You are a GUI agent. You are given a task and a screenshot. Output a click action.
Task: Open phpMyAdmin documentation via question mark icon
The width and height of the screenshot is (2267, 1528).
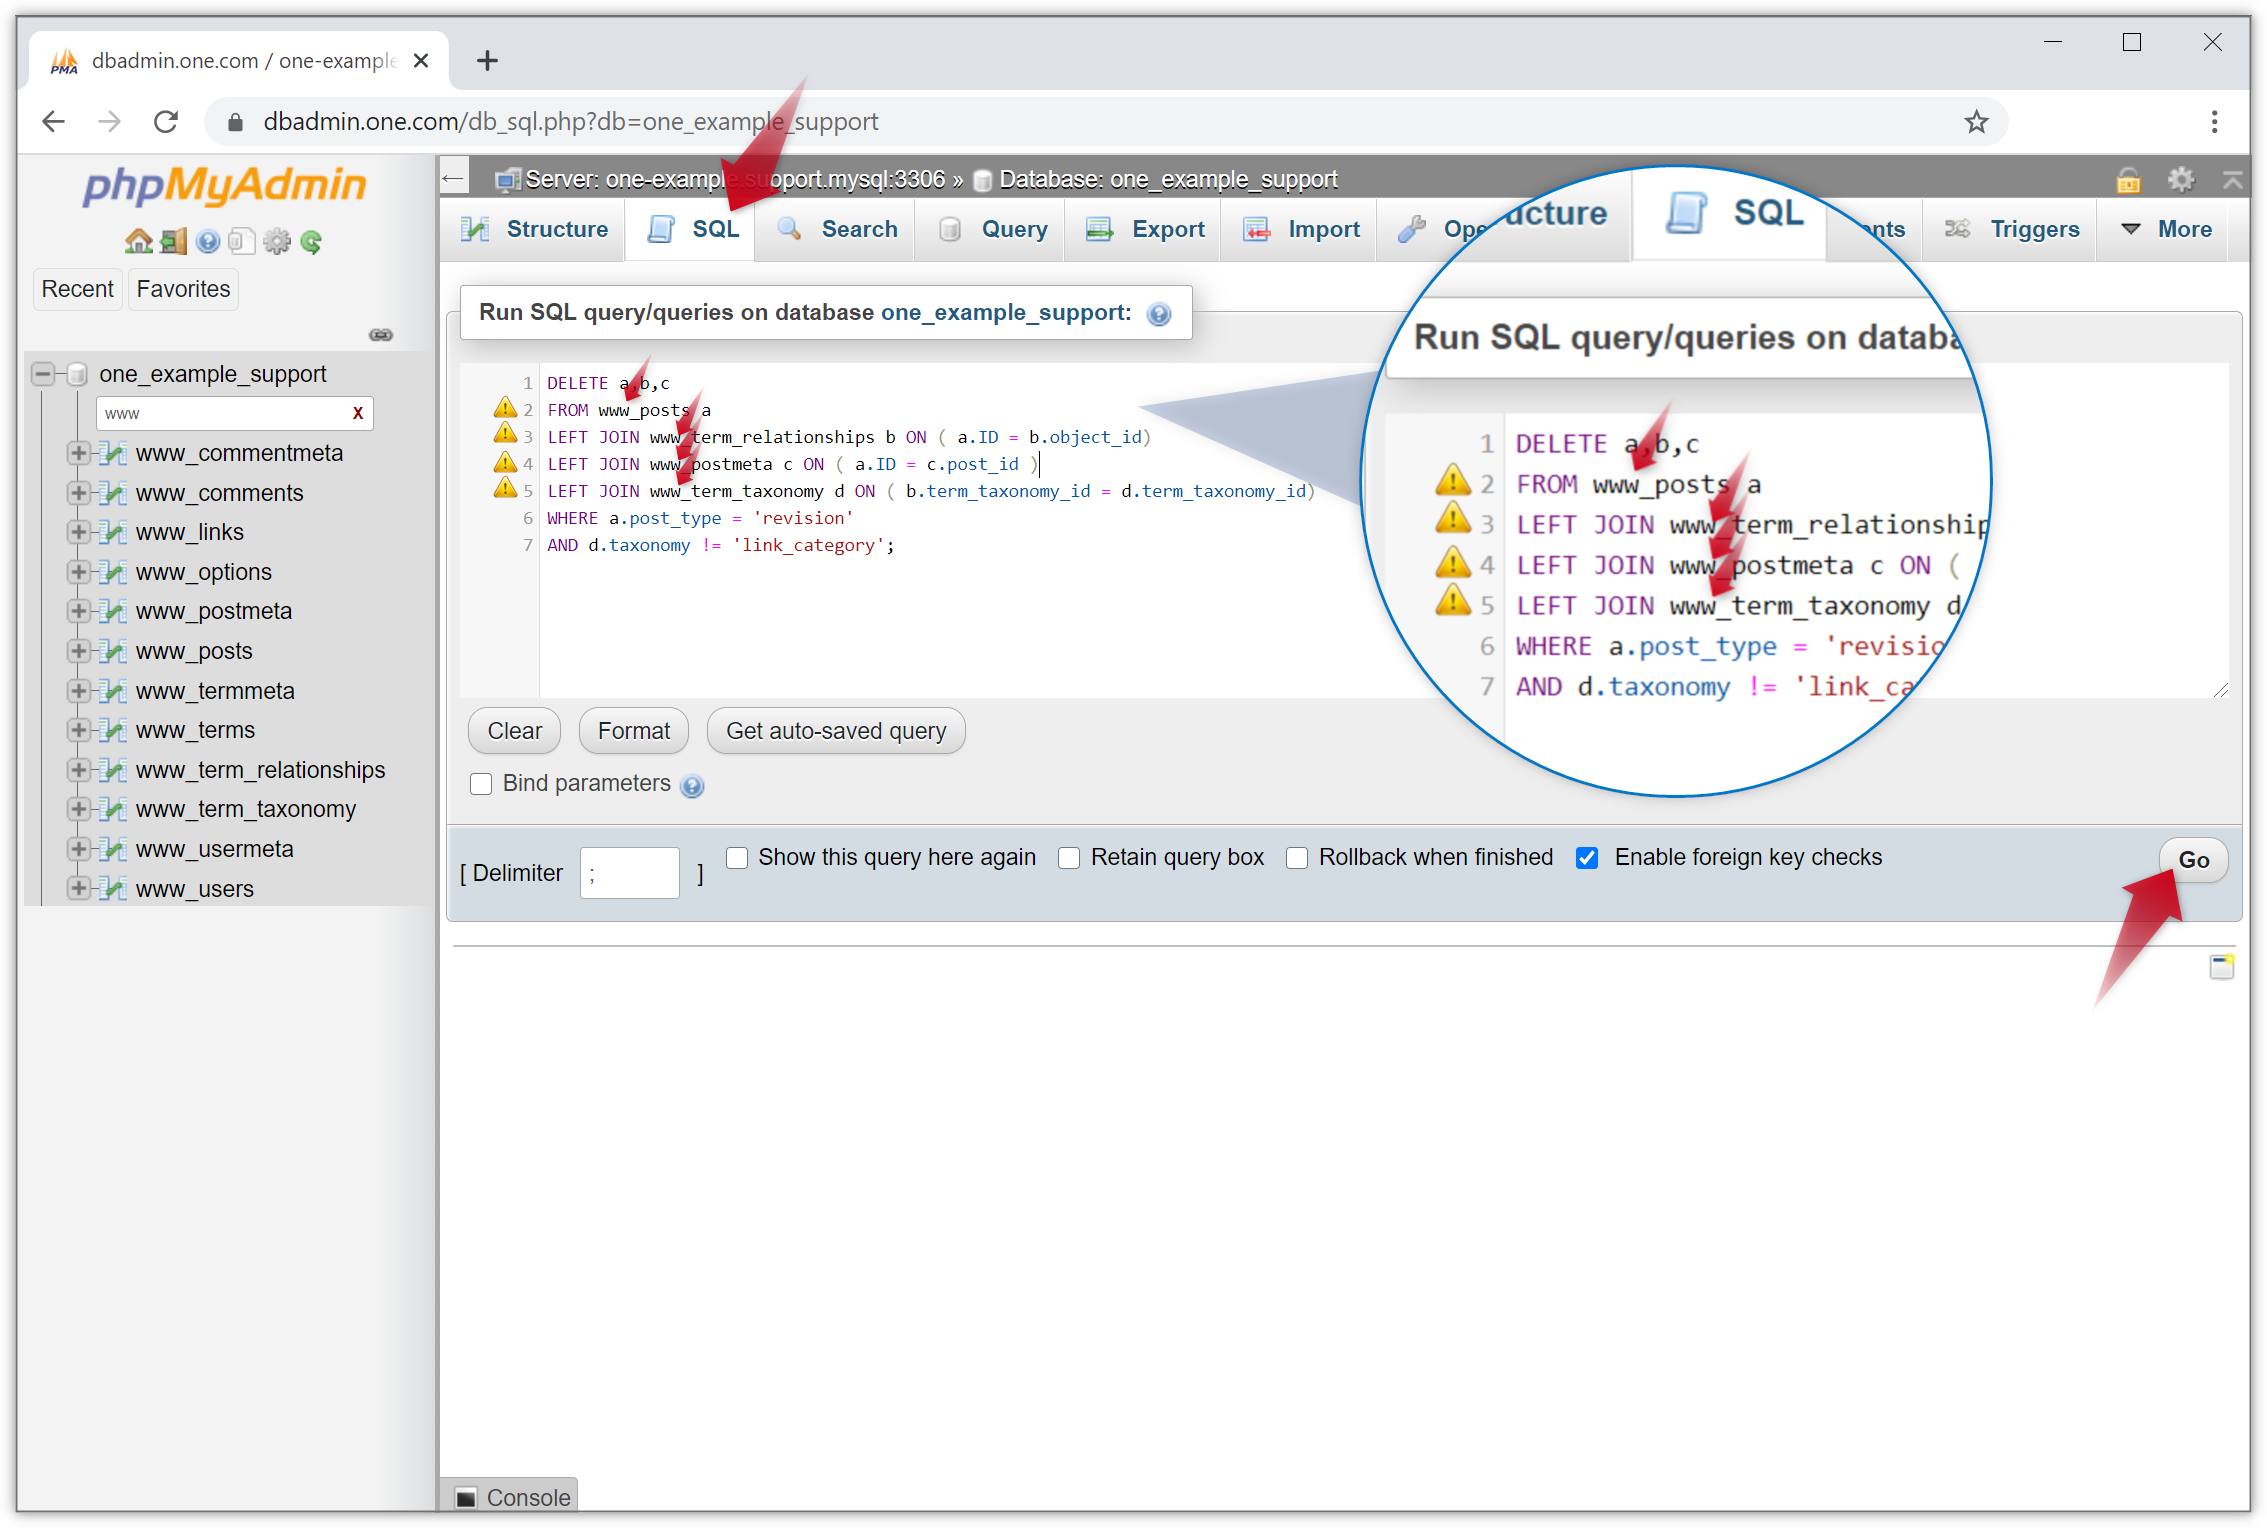point(208,241)
